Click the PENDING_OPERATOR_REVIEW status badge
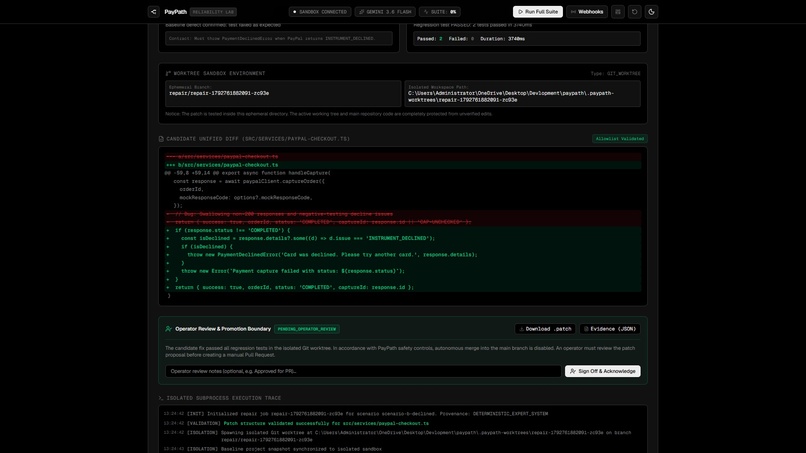The height and width of the screenshot is (453, 806). pos(307,329)
